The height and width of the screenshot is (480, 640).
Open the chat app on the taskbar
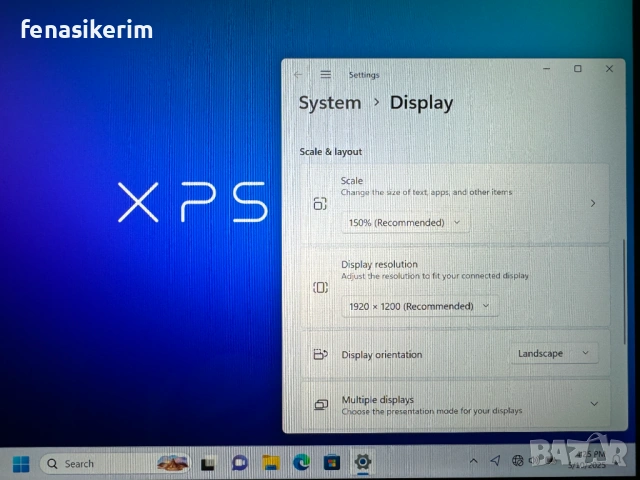pos(239,463)
